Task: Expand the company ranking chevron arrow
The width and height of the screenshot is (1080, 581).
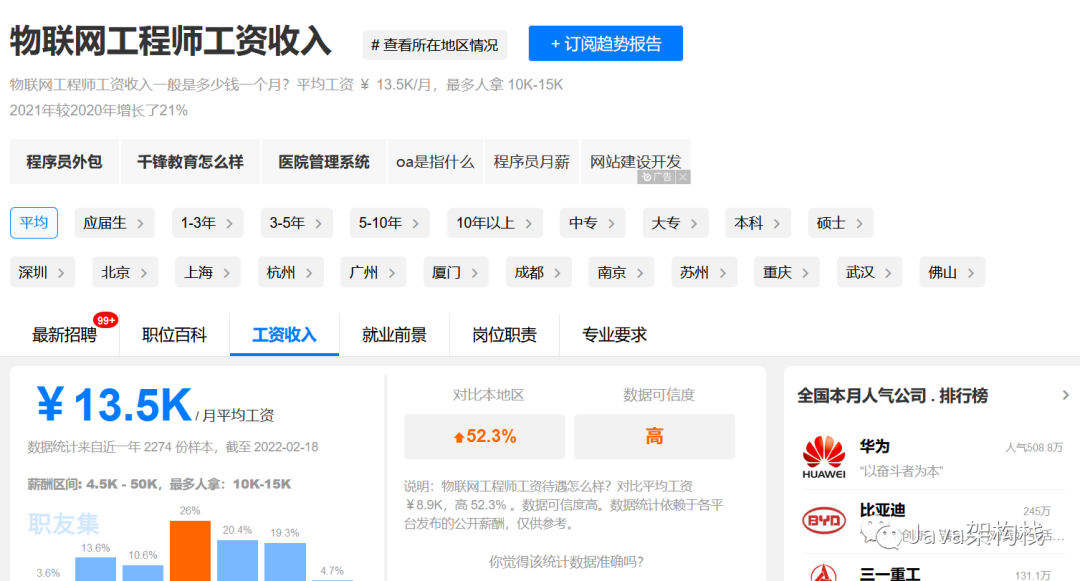Action: (x=1066, y=395)
